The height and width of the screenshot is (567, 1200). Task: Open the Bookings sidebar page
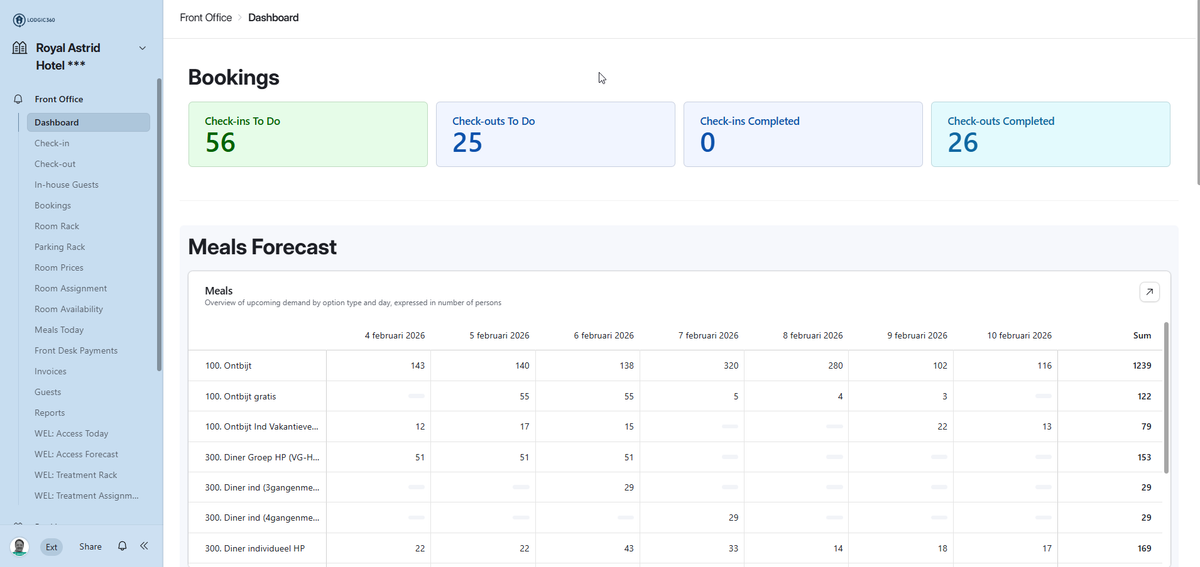[x=53, y=205]
